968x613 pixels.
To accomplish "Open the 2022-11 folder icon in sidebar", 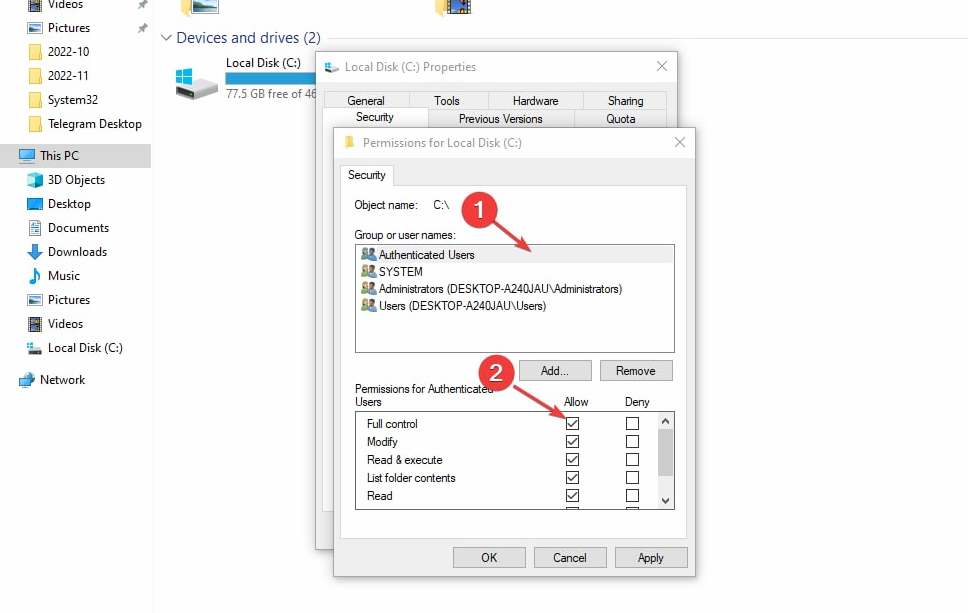I will [35, 76].
